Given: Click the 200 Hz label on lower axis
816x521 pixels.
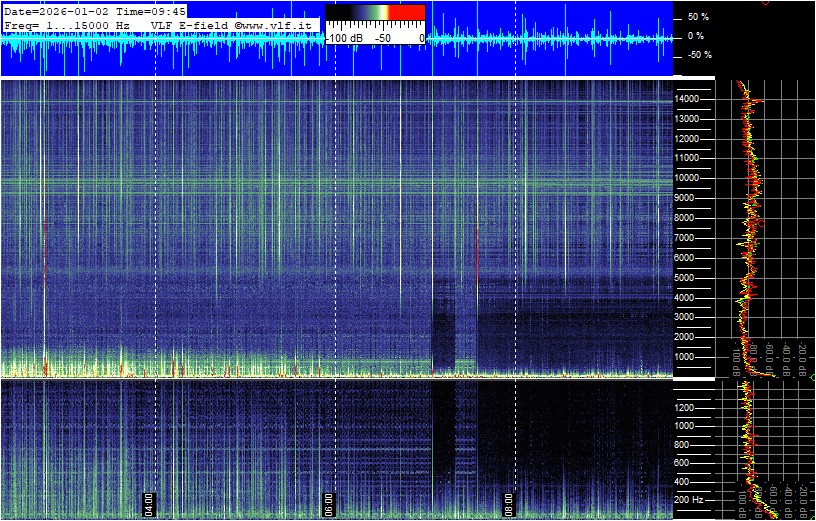Looking at the screenshot, I should click(691, 499).
